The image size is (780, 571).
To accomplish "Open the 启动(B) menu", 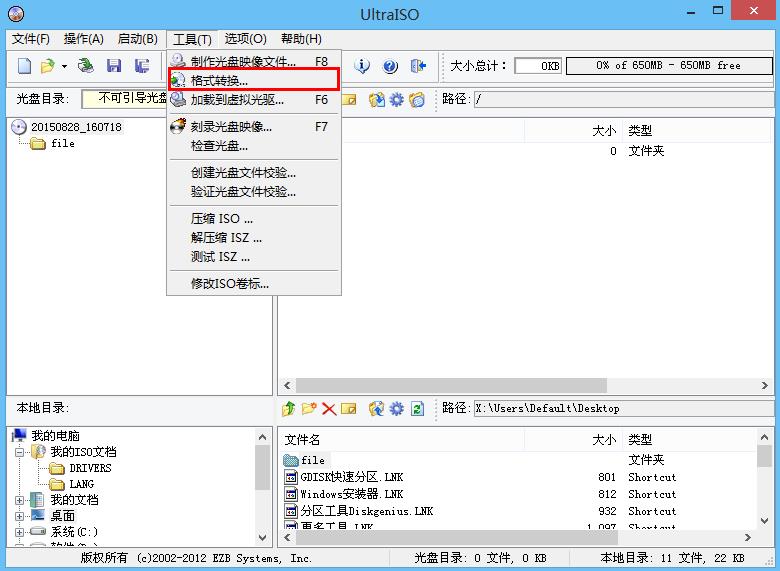I will [138, 39].
